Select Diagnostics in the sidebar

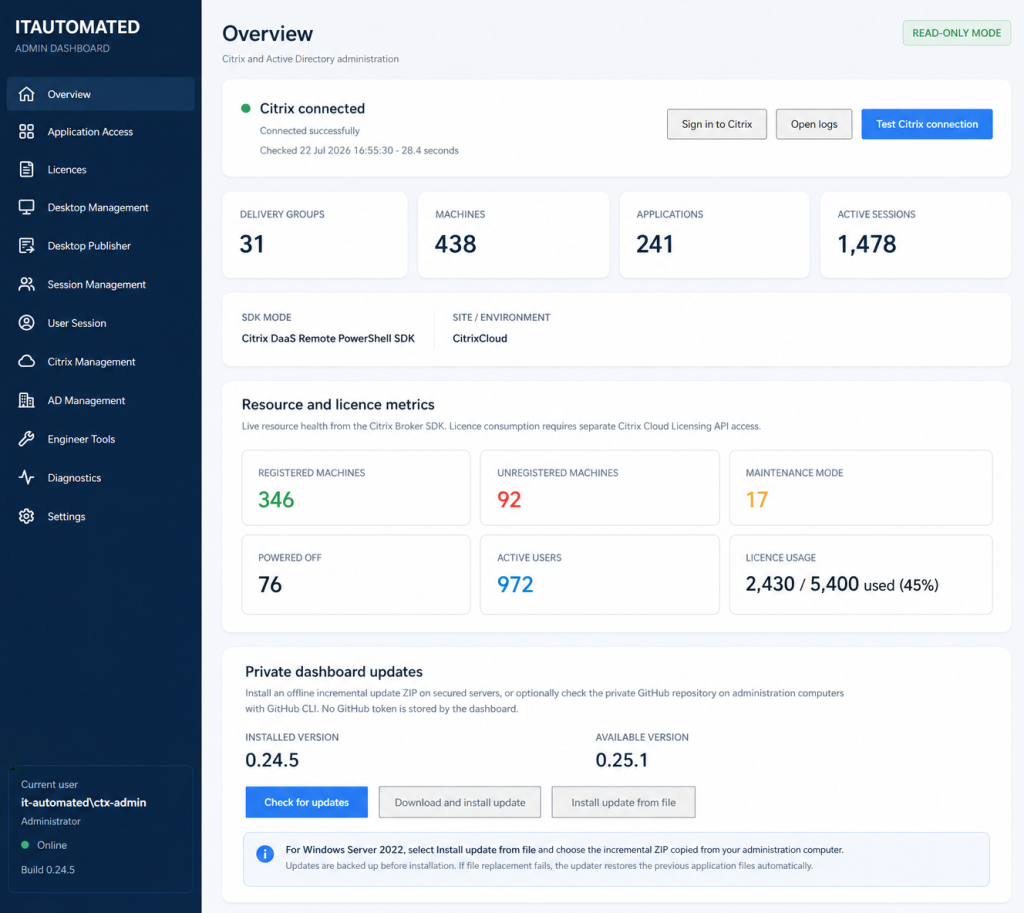pos(101,477)
